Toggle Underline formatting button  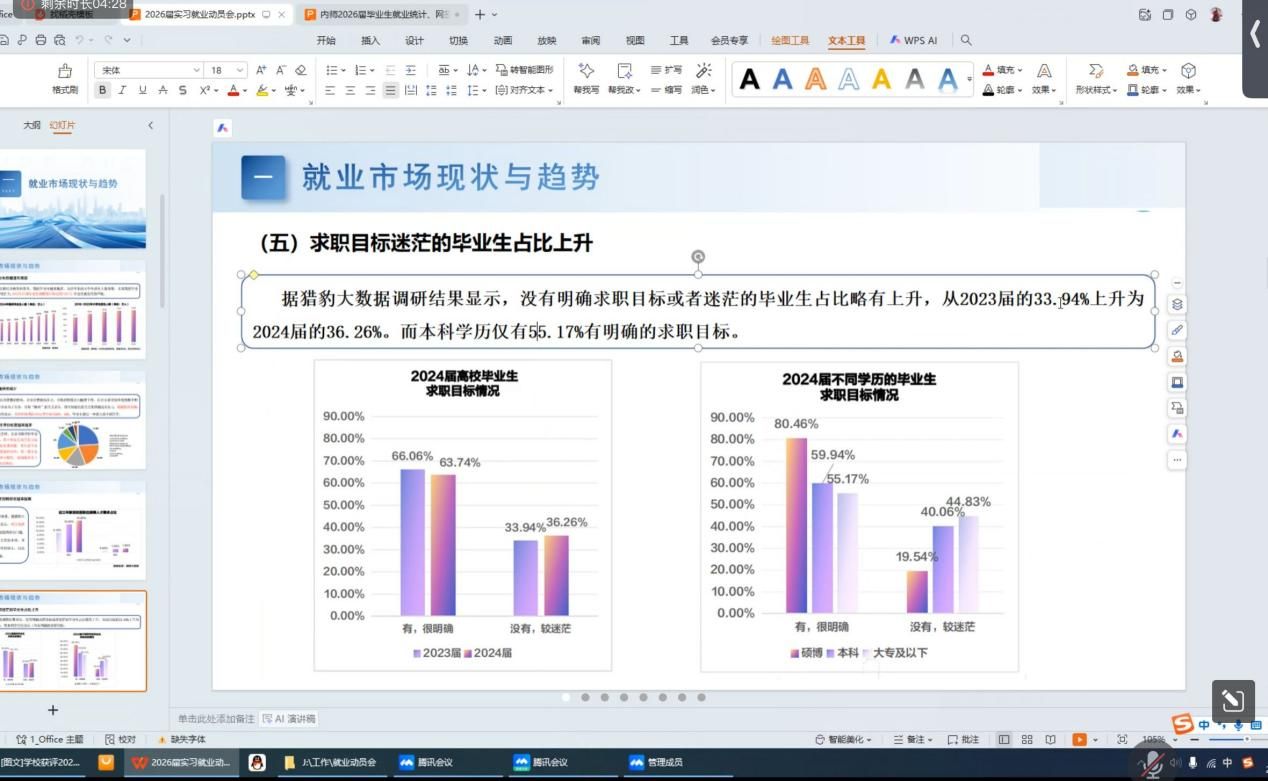(142, 90)
